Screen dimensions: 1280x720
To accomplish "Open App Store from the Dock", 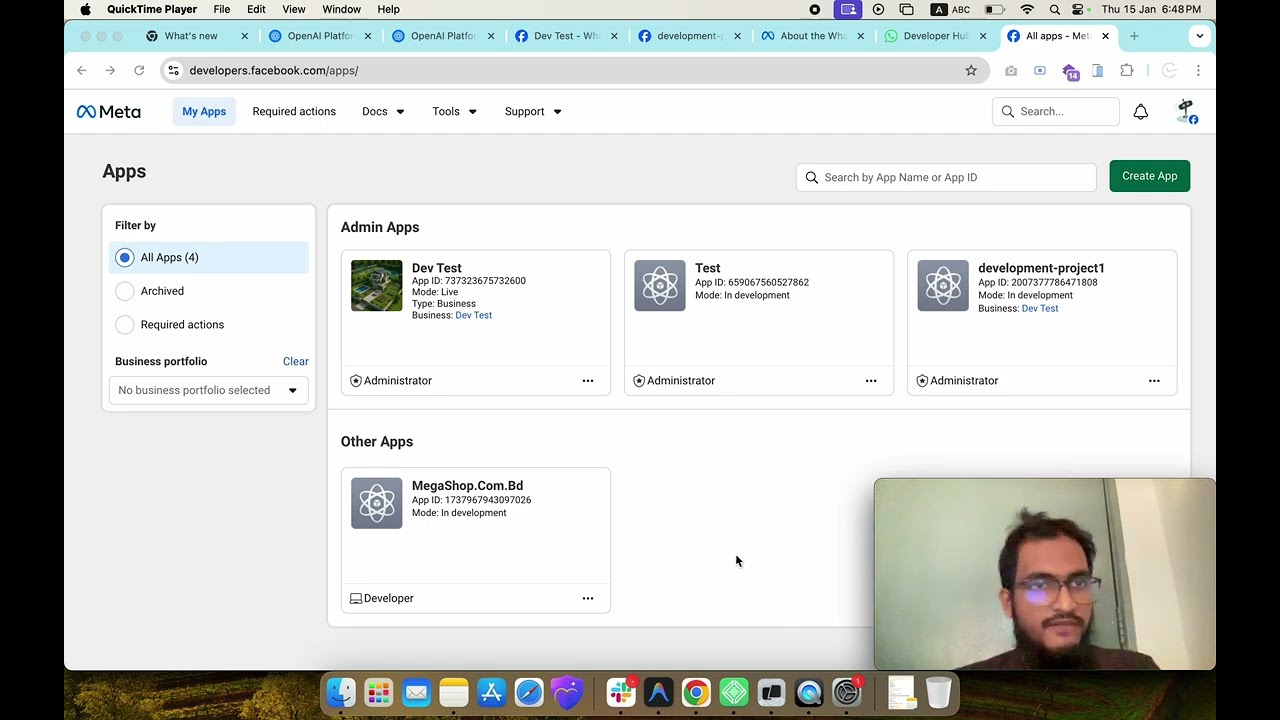I will 491,692.
